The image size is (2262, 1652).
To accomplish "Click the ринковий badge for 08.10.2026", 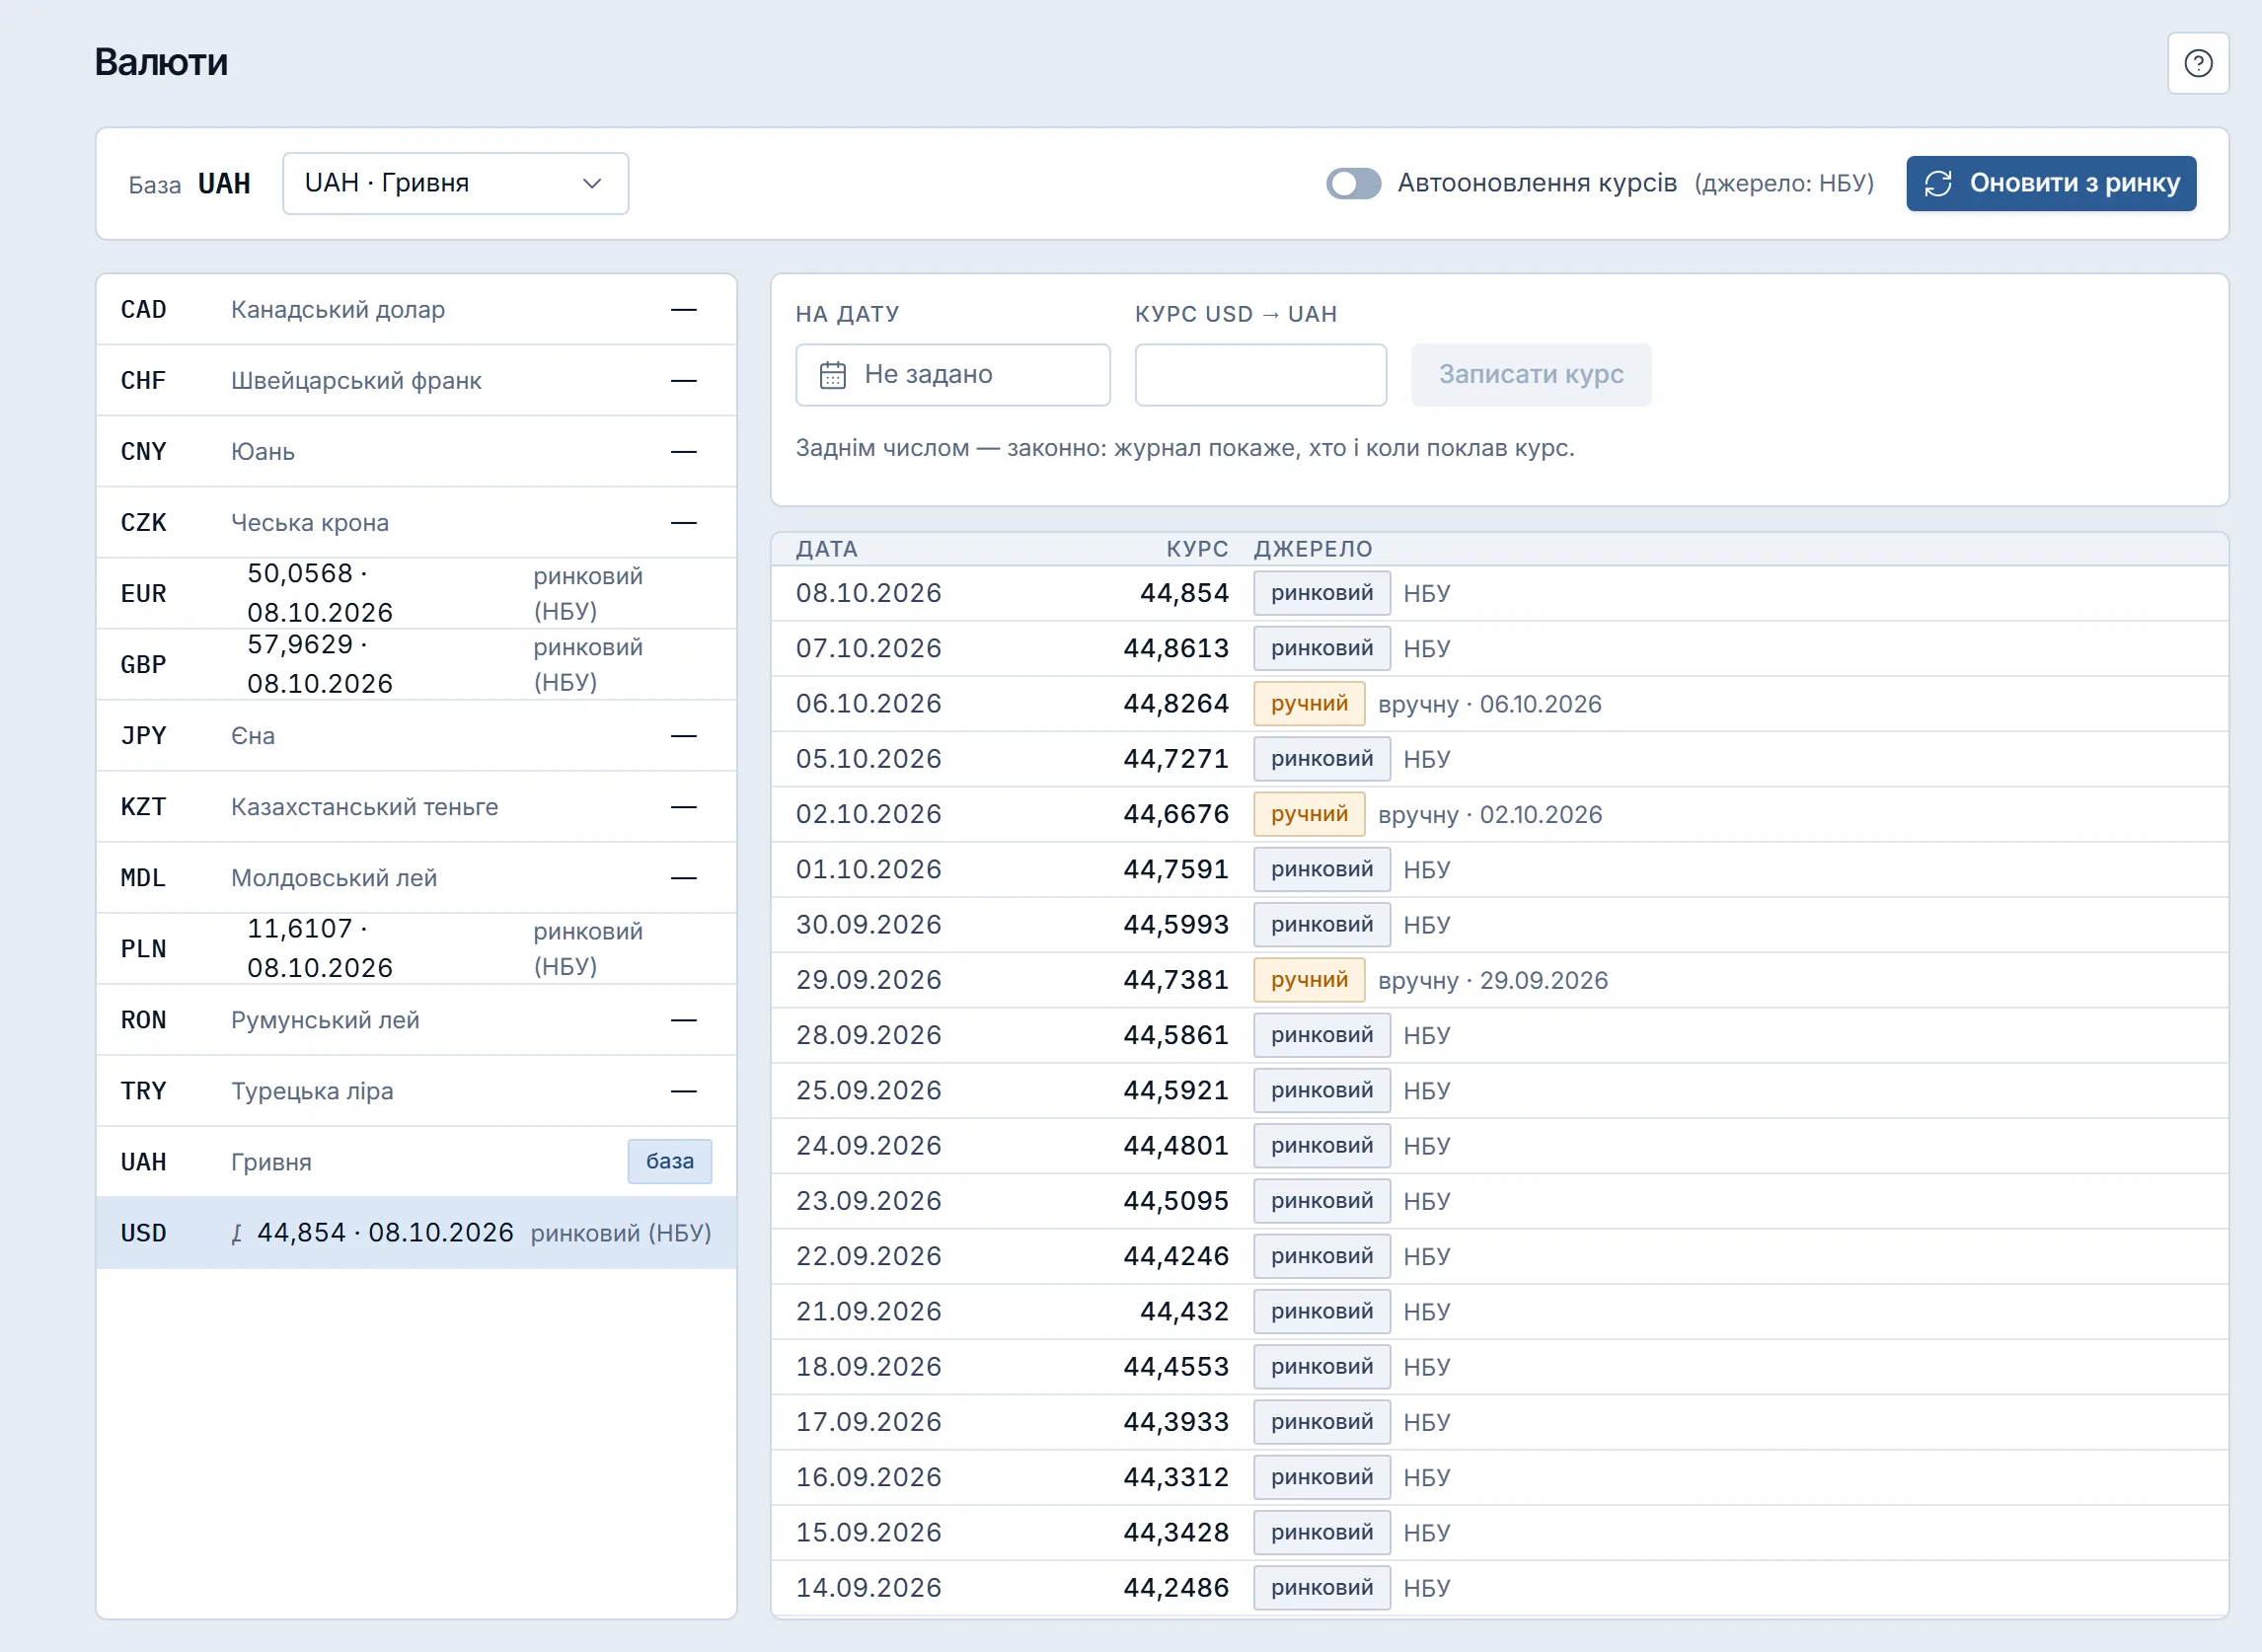I will [x=1321, y=594].
